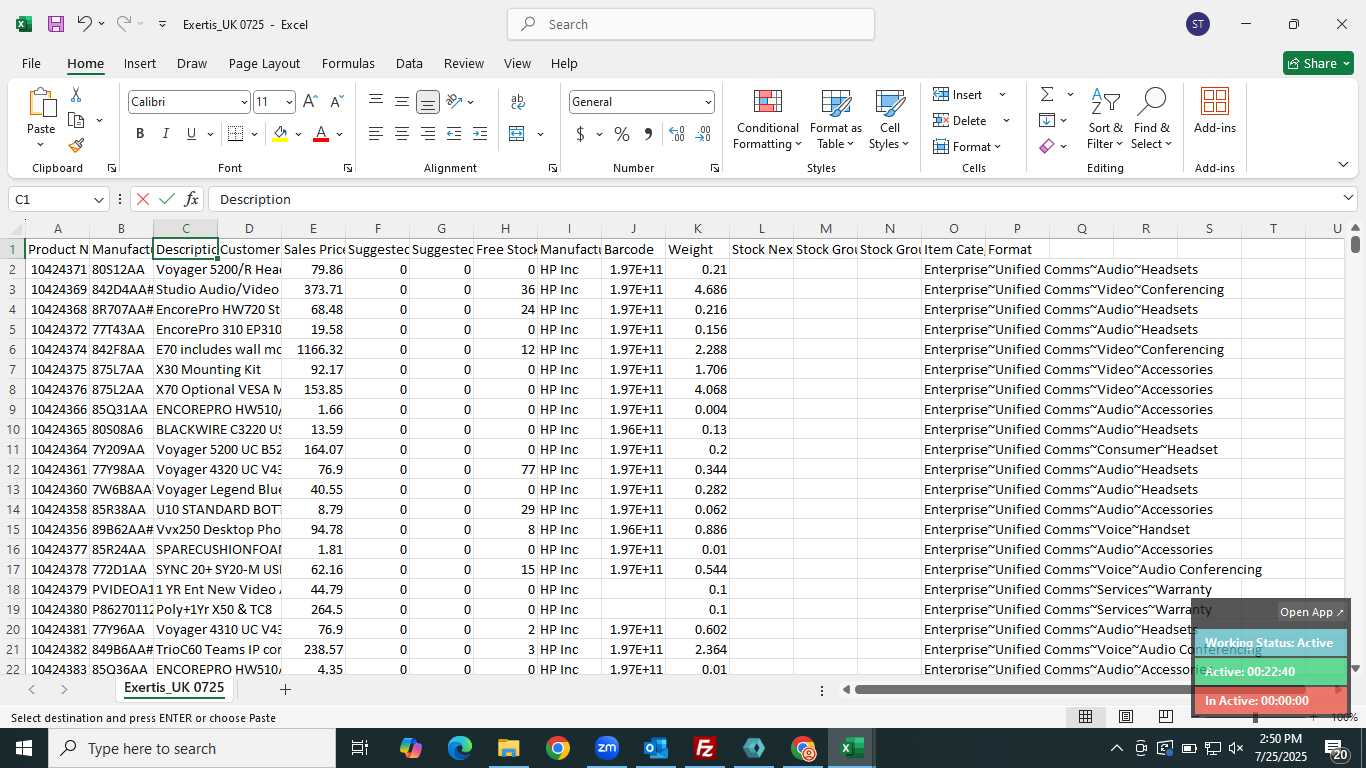
Task: Switch to Page Layout view in status bar
Action: (x=1126, y=716)
